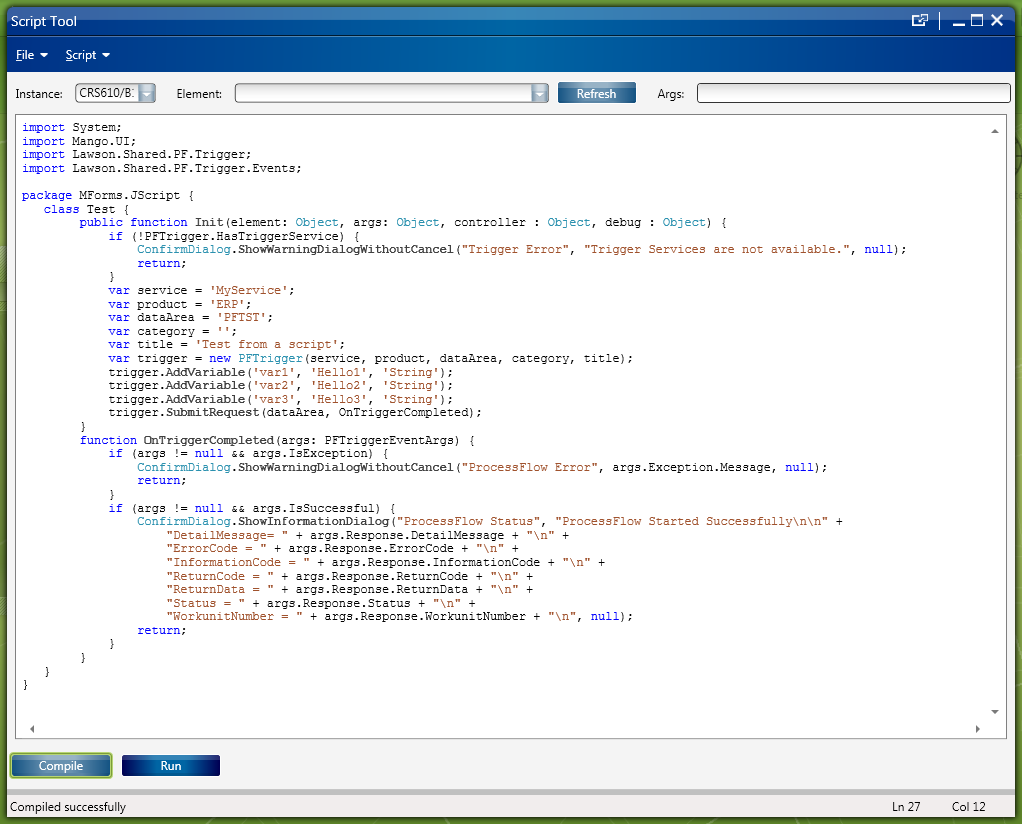
Task: Click the 'Compiled successfully' status message
Action: (x=68, y=807)
